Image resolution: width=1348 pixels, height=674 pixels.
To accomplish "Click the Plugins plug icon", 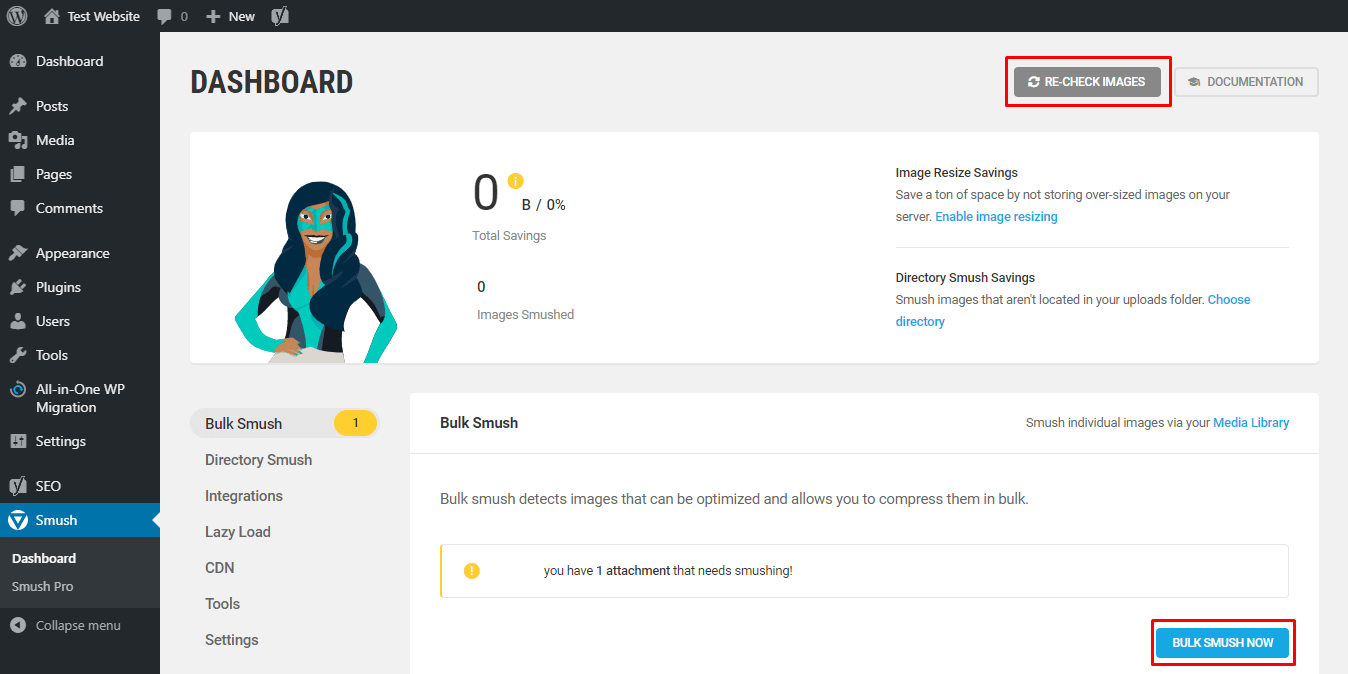I will tap(18, 287).
